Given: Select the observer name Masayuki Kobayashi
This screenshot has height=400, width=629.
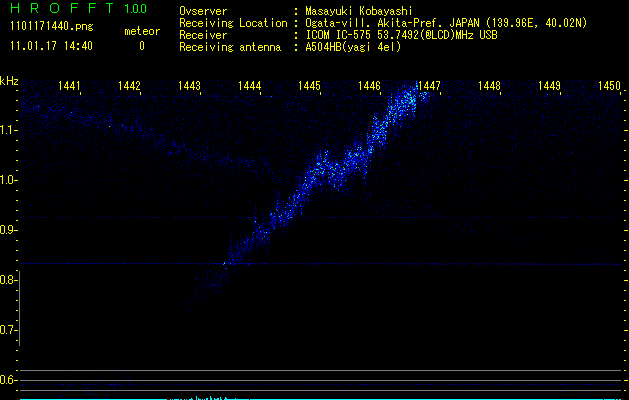Looking at the screenshot, I should pyautogui.click(x=359, y=11).
